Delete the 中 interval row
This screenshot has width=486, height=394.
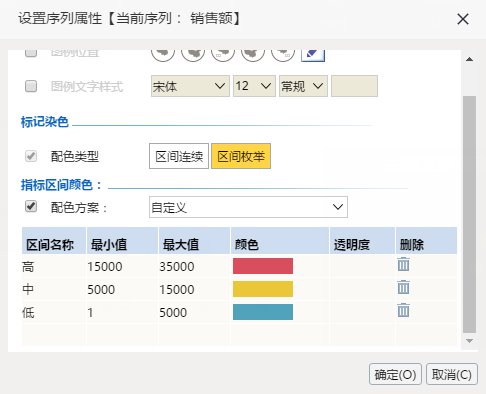coord(403,287)
